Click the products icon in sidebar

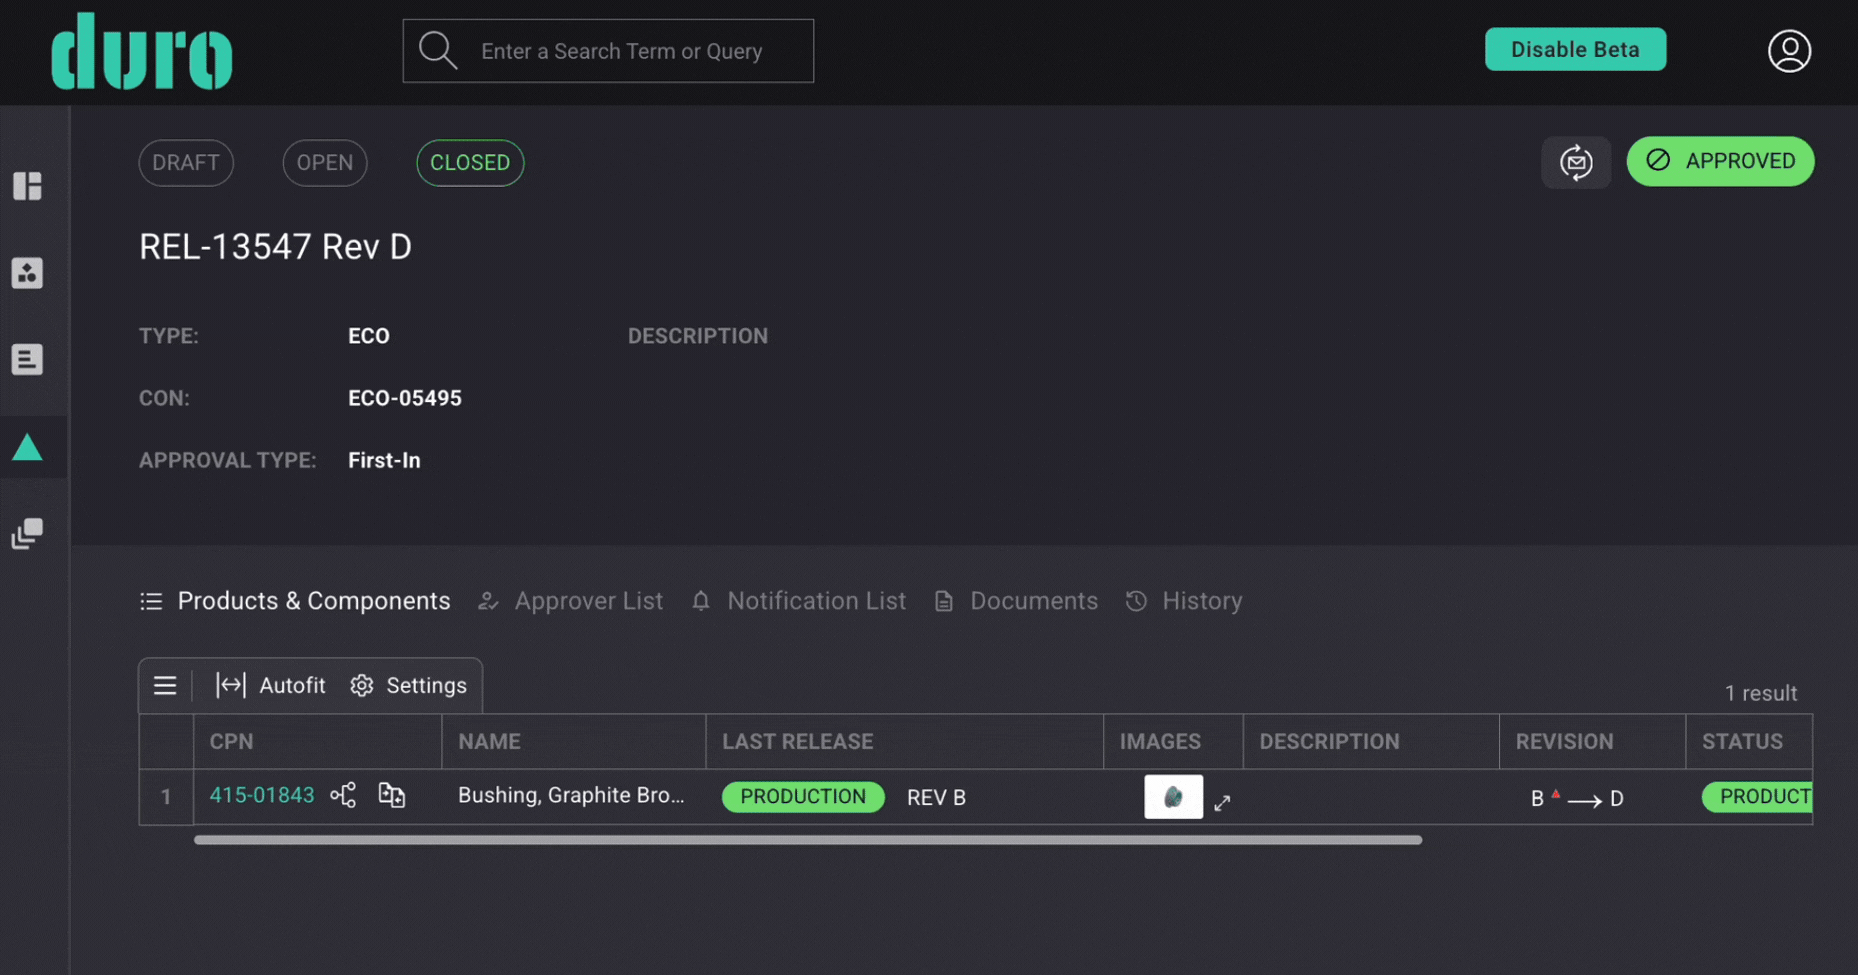coord(28,273)
